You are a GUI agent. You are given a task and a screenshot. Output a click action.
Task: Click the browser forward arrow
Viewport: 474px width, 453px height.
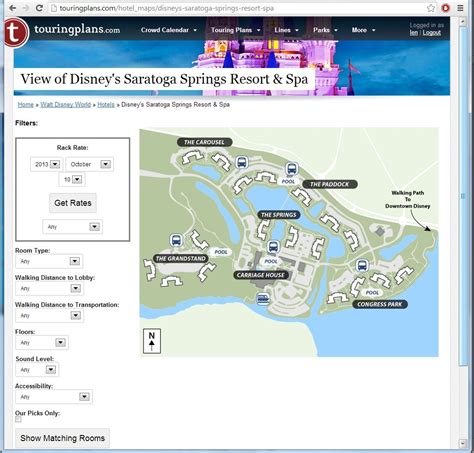[x=26, y=8]
